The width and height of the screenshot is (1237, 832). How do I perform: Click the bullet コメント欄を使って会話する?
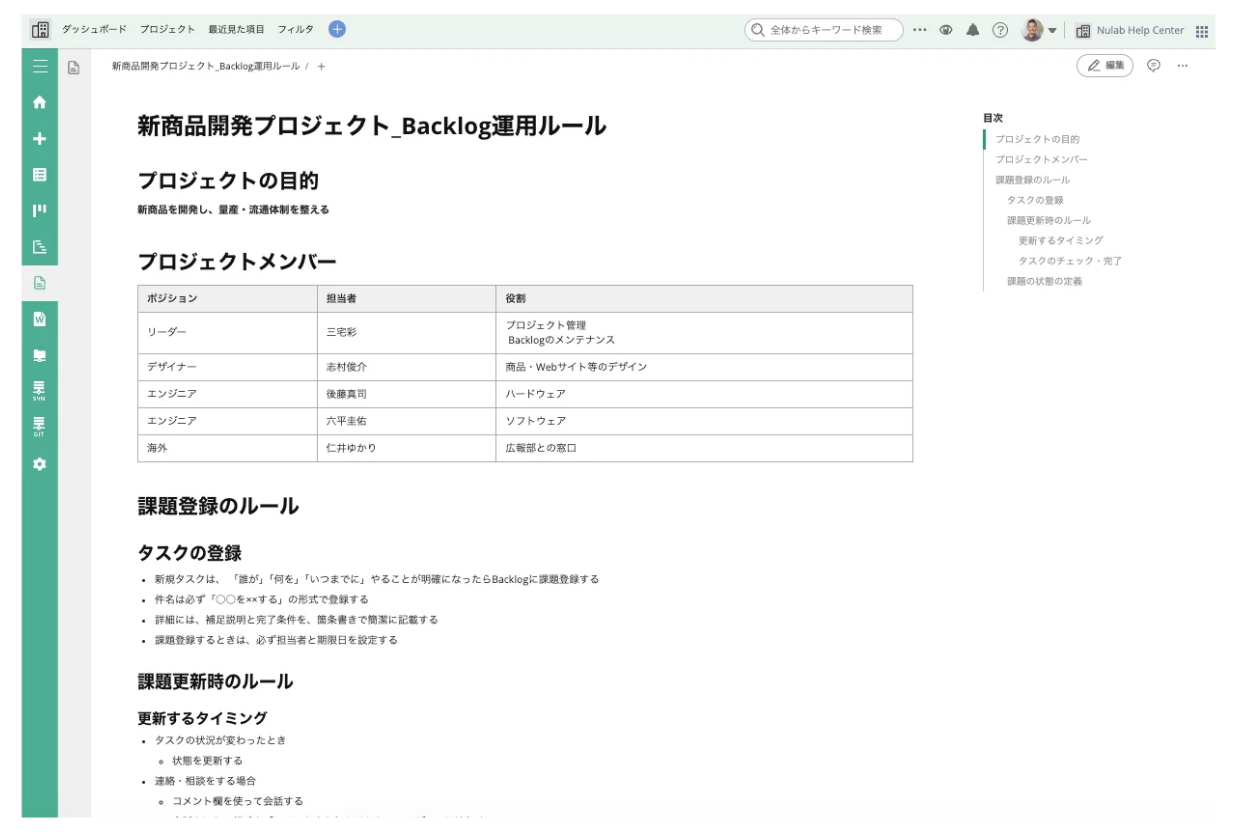(x=237, y=801)
